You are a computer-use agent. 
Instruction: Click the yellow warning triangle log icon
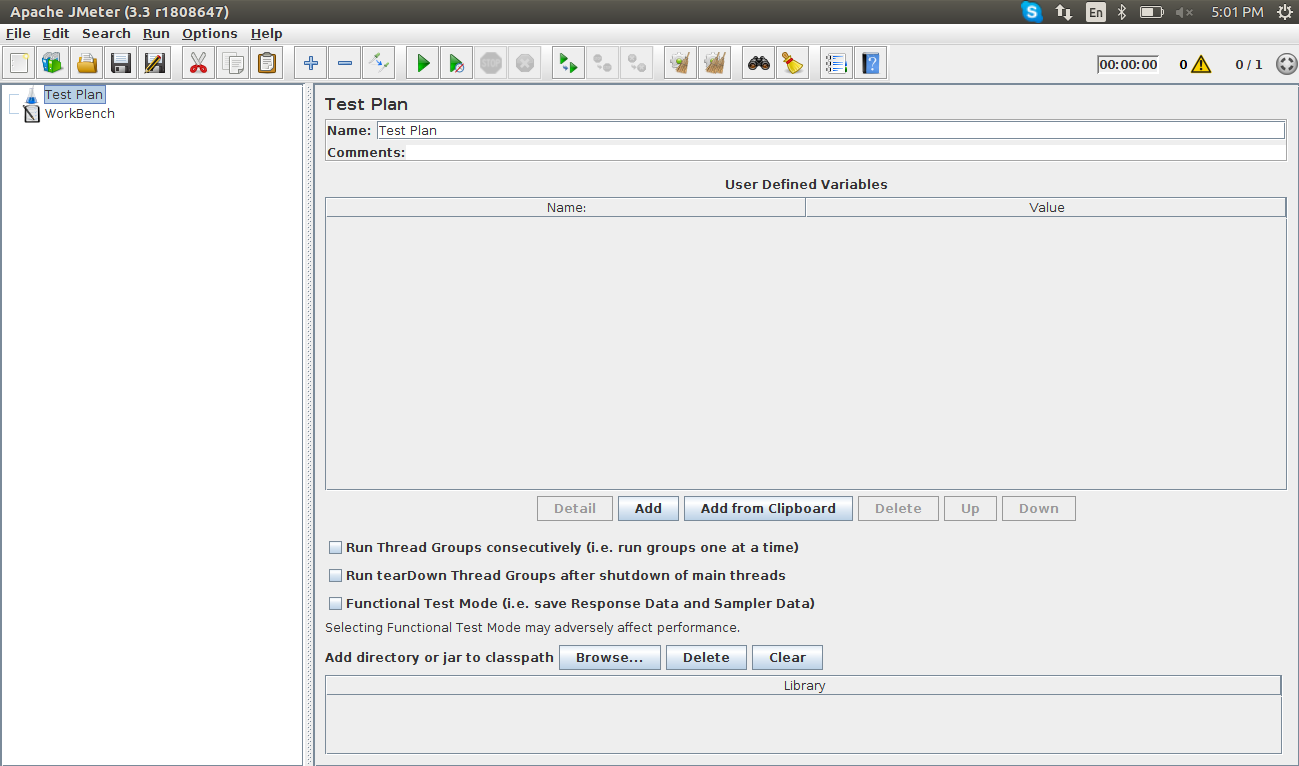click(x=1200, y=64)
